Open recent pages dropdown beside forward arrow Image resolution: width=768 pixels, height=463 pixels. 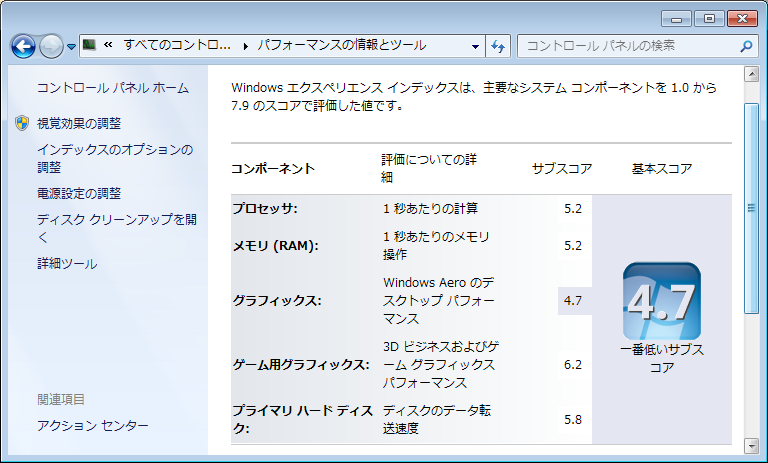(72, 47)
